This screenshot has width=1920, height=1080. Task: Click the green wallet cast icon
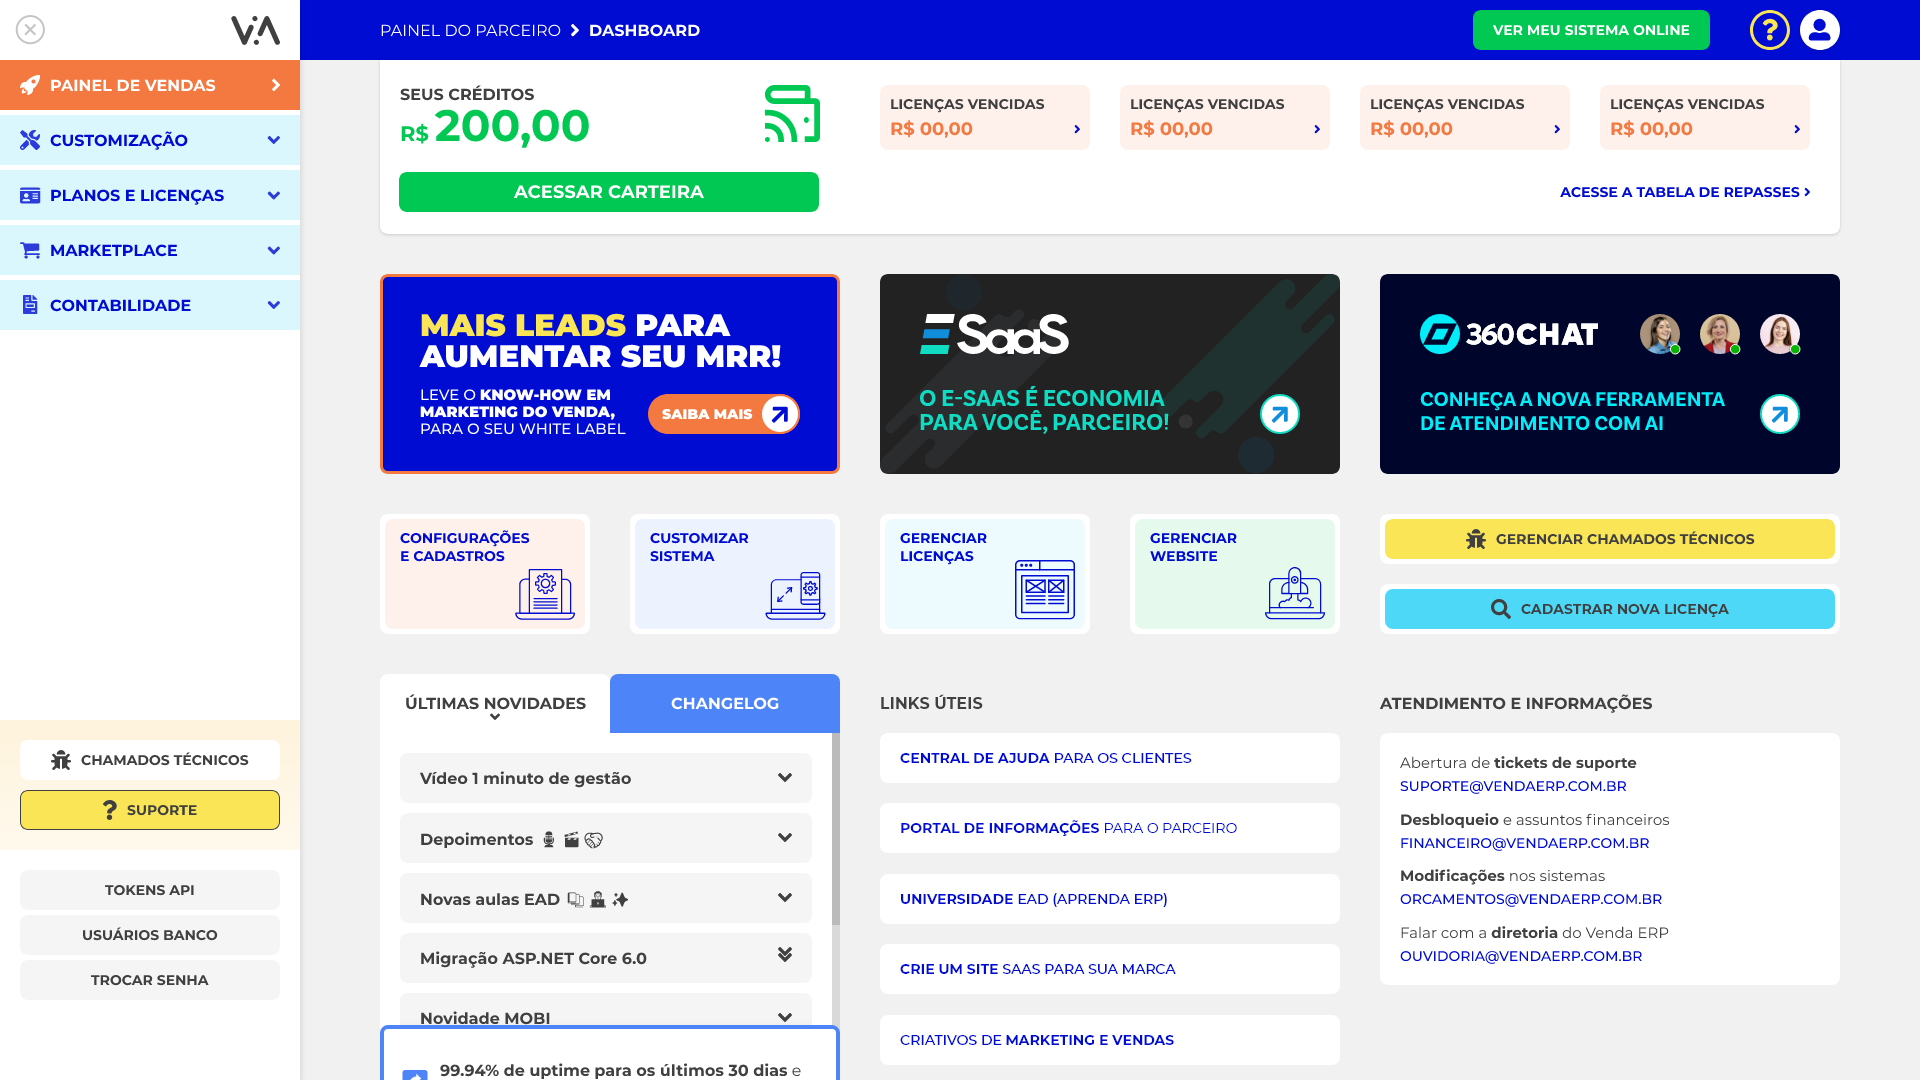[x=792, y=114]
